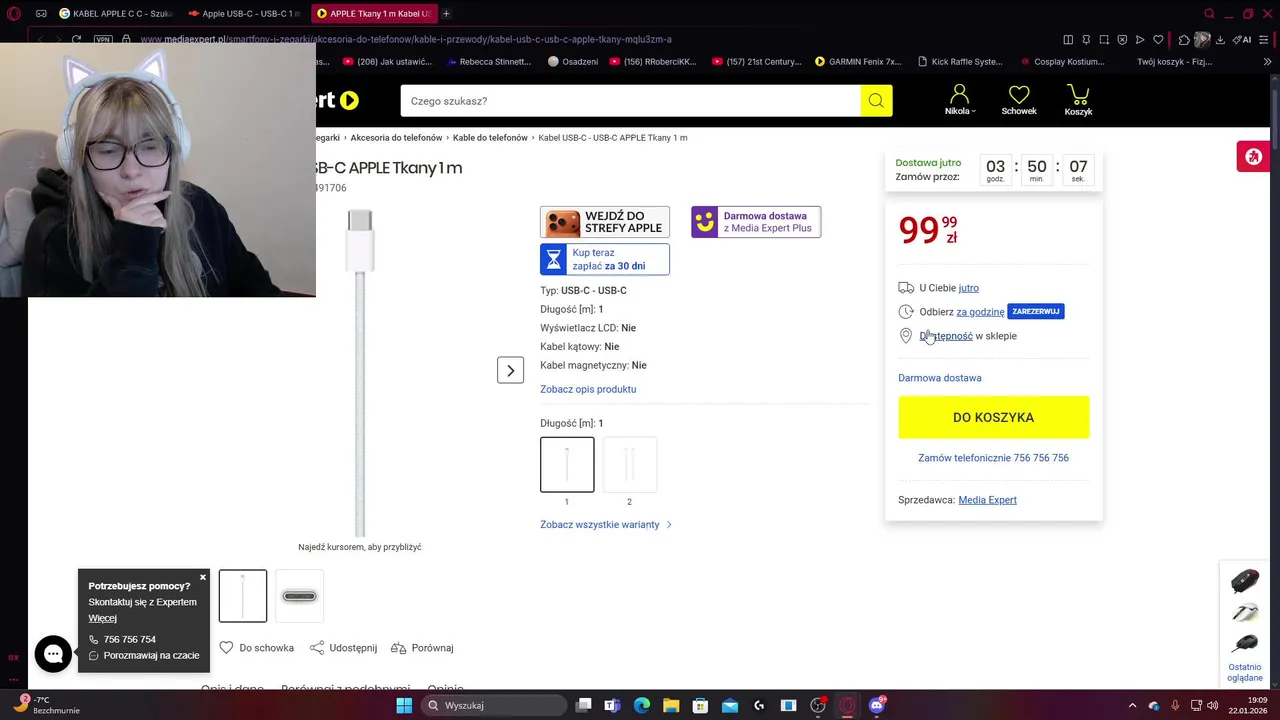
Task: Open Discord from taskbar
Action: 877,705
